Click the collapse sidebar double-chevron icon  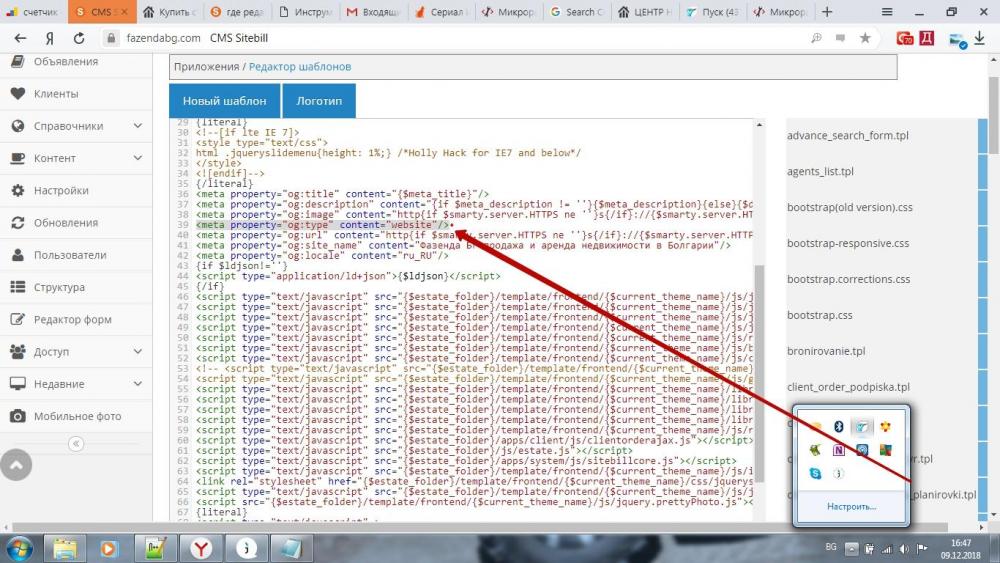tap(76, 443)
